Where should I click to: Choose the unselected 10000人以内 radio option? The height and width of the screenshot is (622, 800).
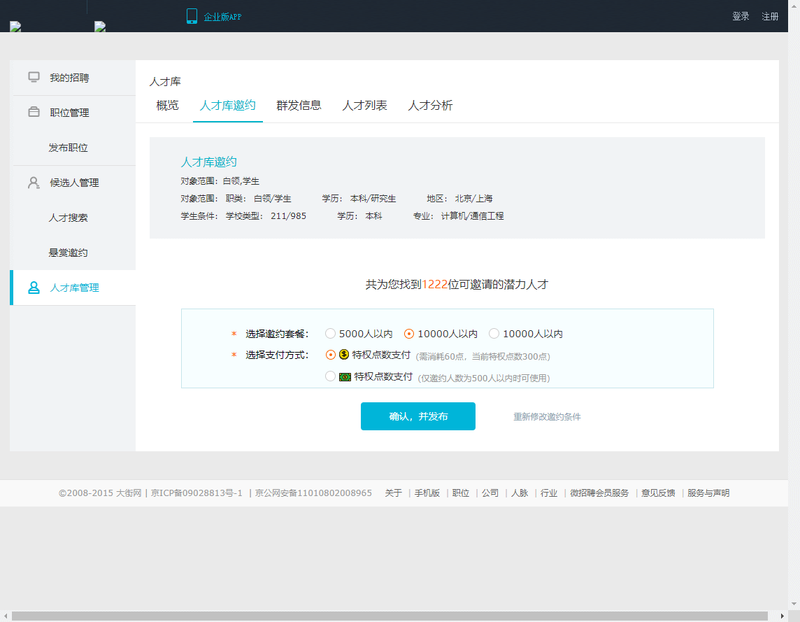pos(493,333)
